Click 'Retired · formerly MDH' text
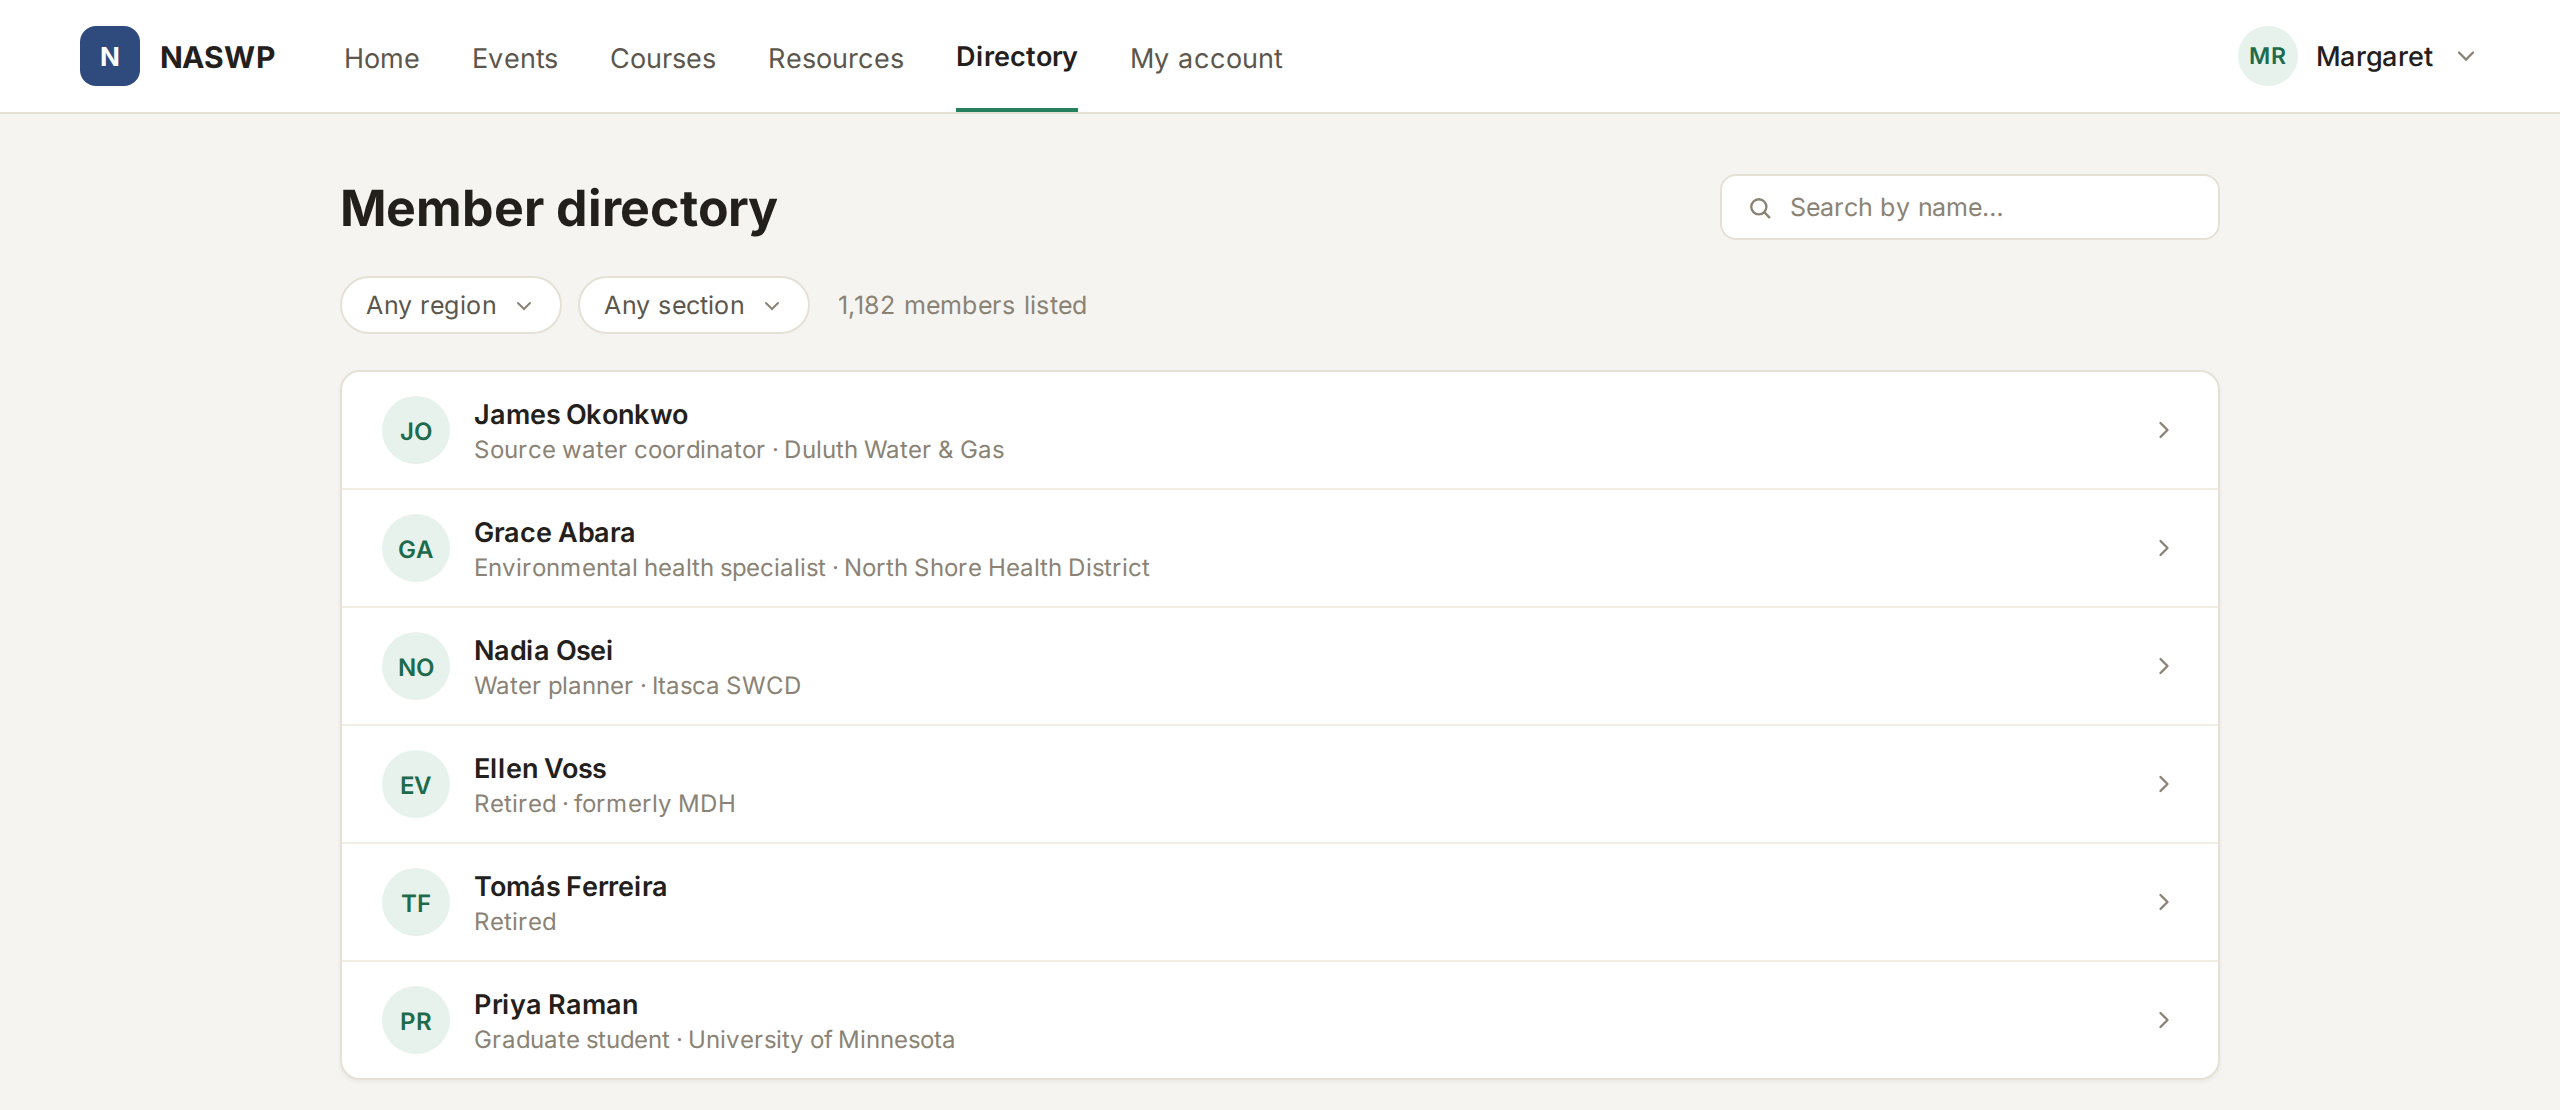The image size is (2560, 1110). [x=605, y=804]
